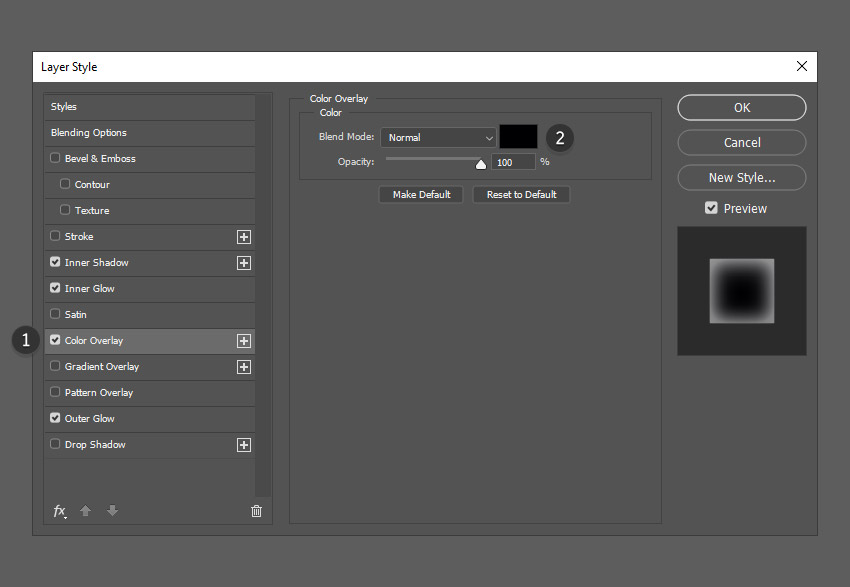The height and width of the screenshot is (587, 850).
Task: Select the Pattern Overlay settings row
Action: (150, 393)
